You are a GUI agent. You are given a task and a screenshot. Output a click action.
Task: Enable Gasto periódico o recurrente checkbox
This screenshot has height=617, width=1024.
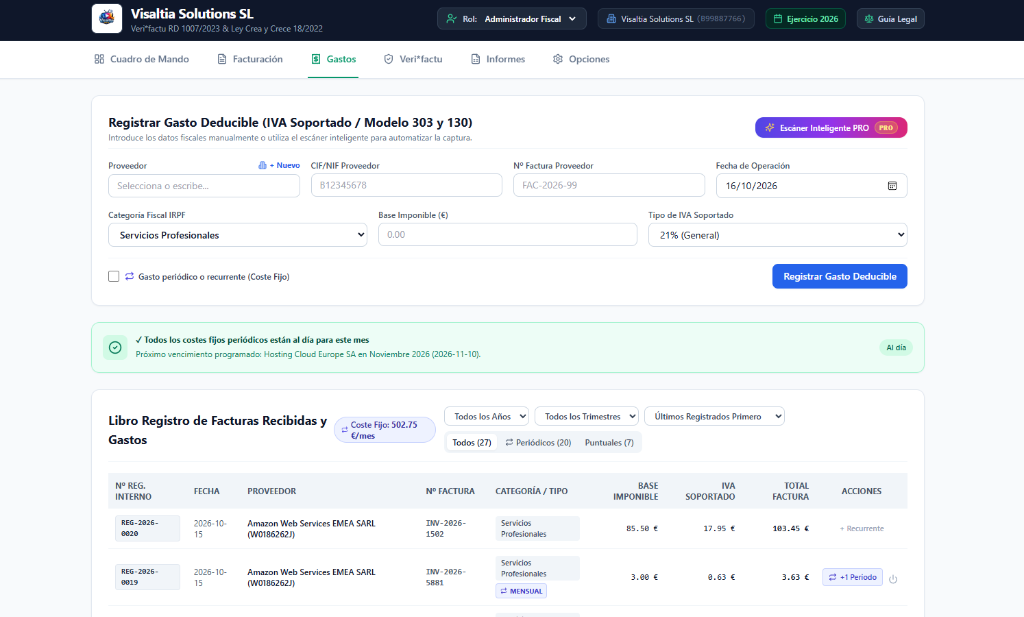pos(114,276)
